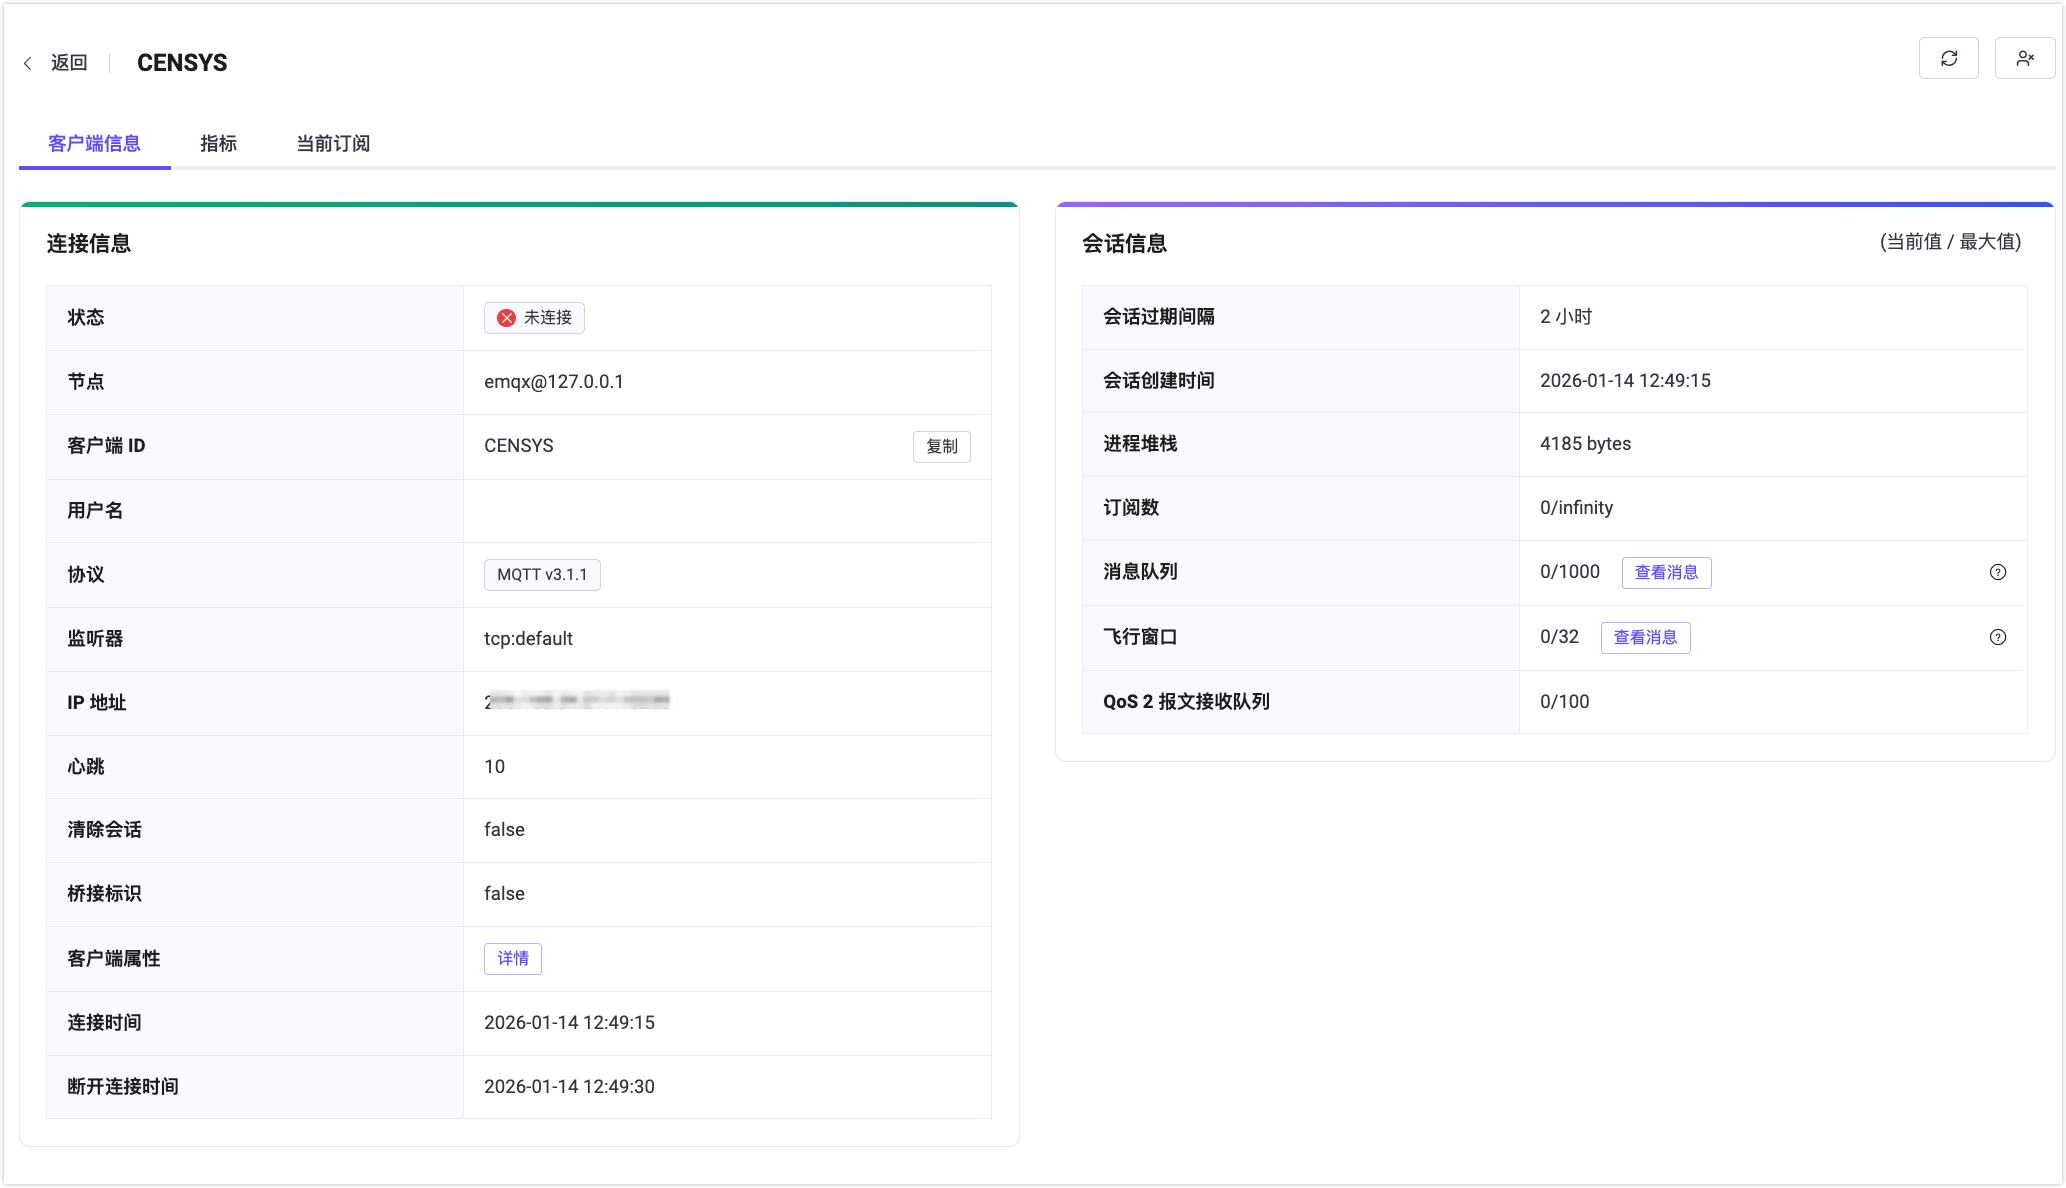Click the 返回 back link

(x=68, y=62)
